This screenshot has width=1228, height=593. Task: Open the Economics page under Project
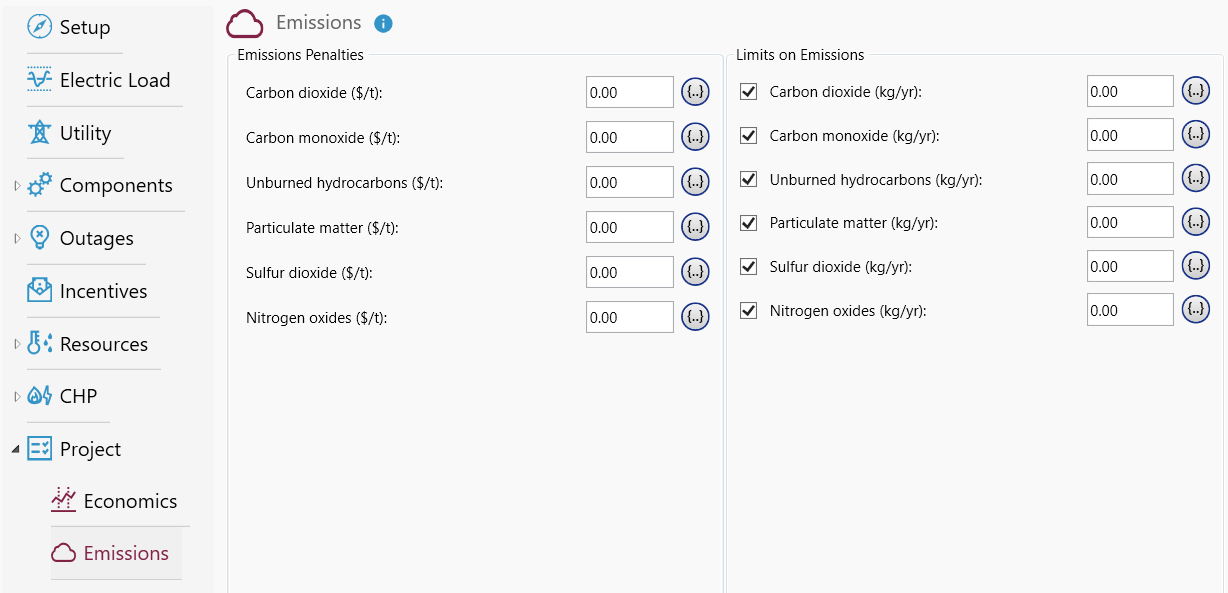[130, 501]
